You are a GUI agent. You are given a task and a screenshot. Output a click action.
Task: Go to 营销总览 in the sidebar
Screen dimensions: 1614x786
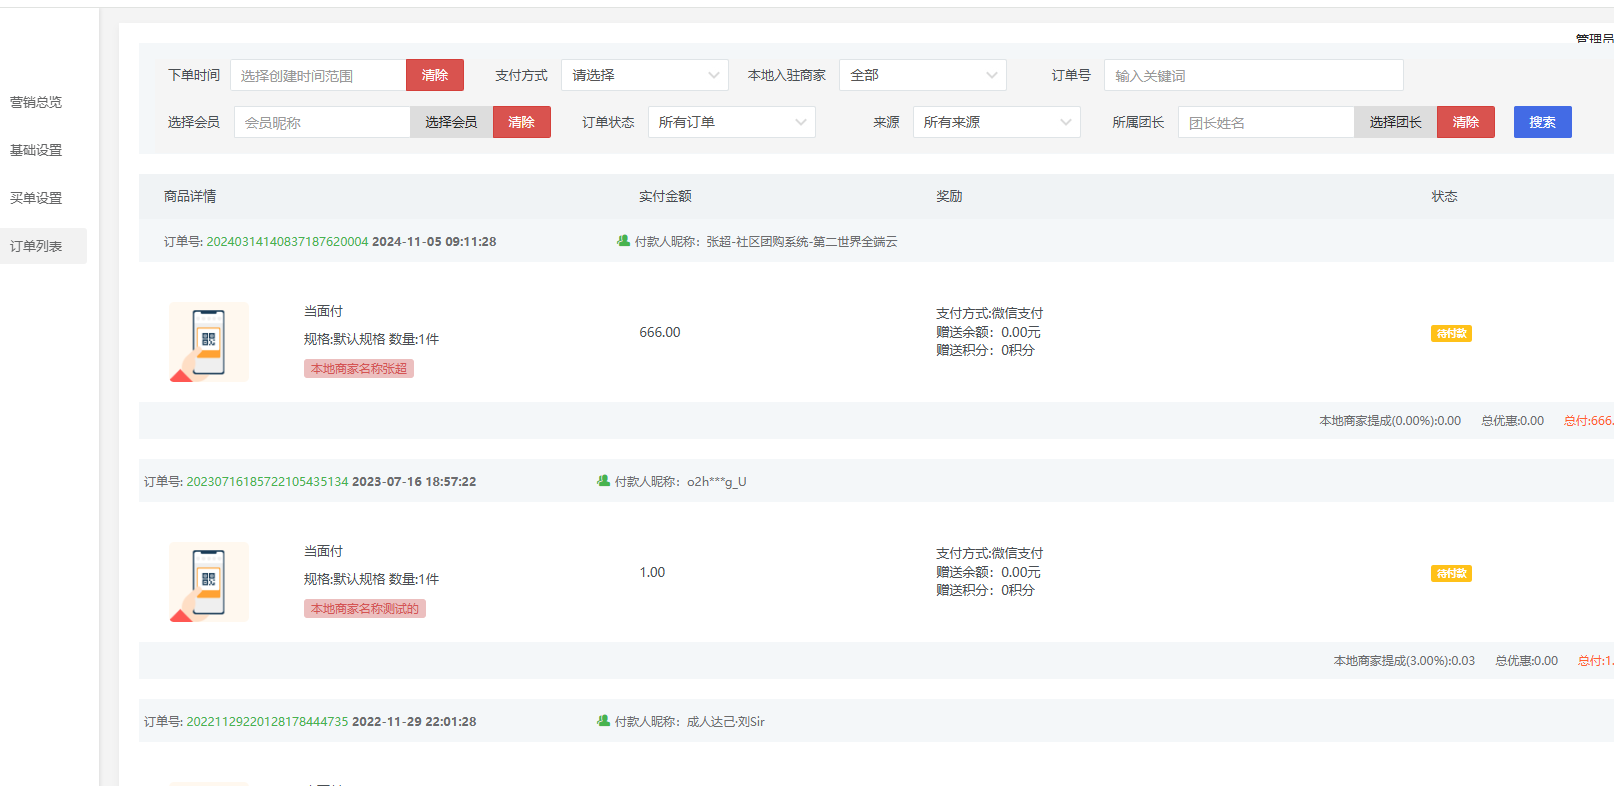pyautogui.click(x=36, y=102)
